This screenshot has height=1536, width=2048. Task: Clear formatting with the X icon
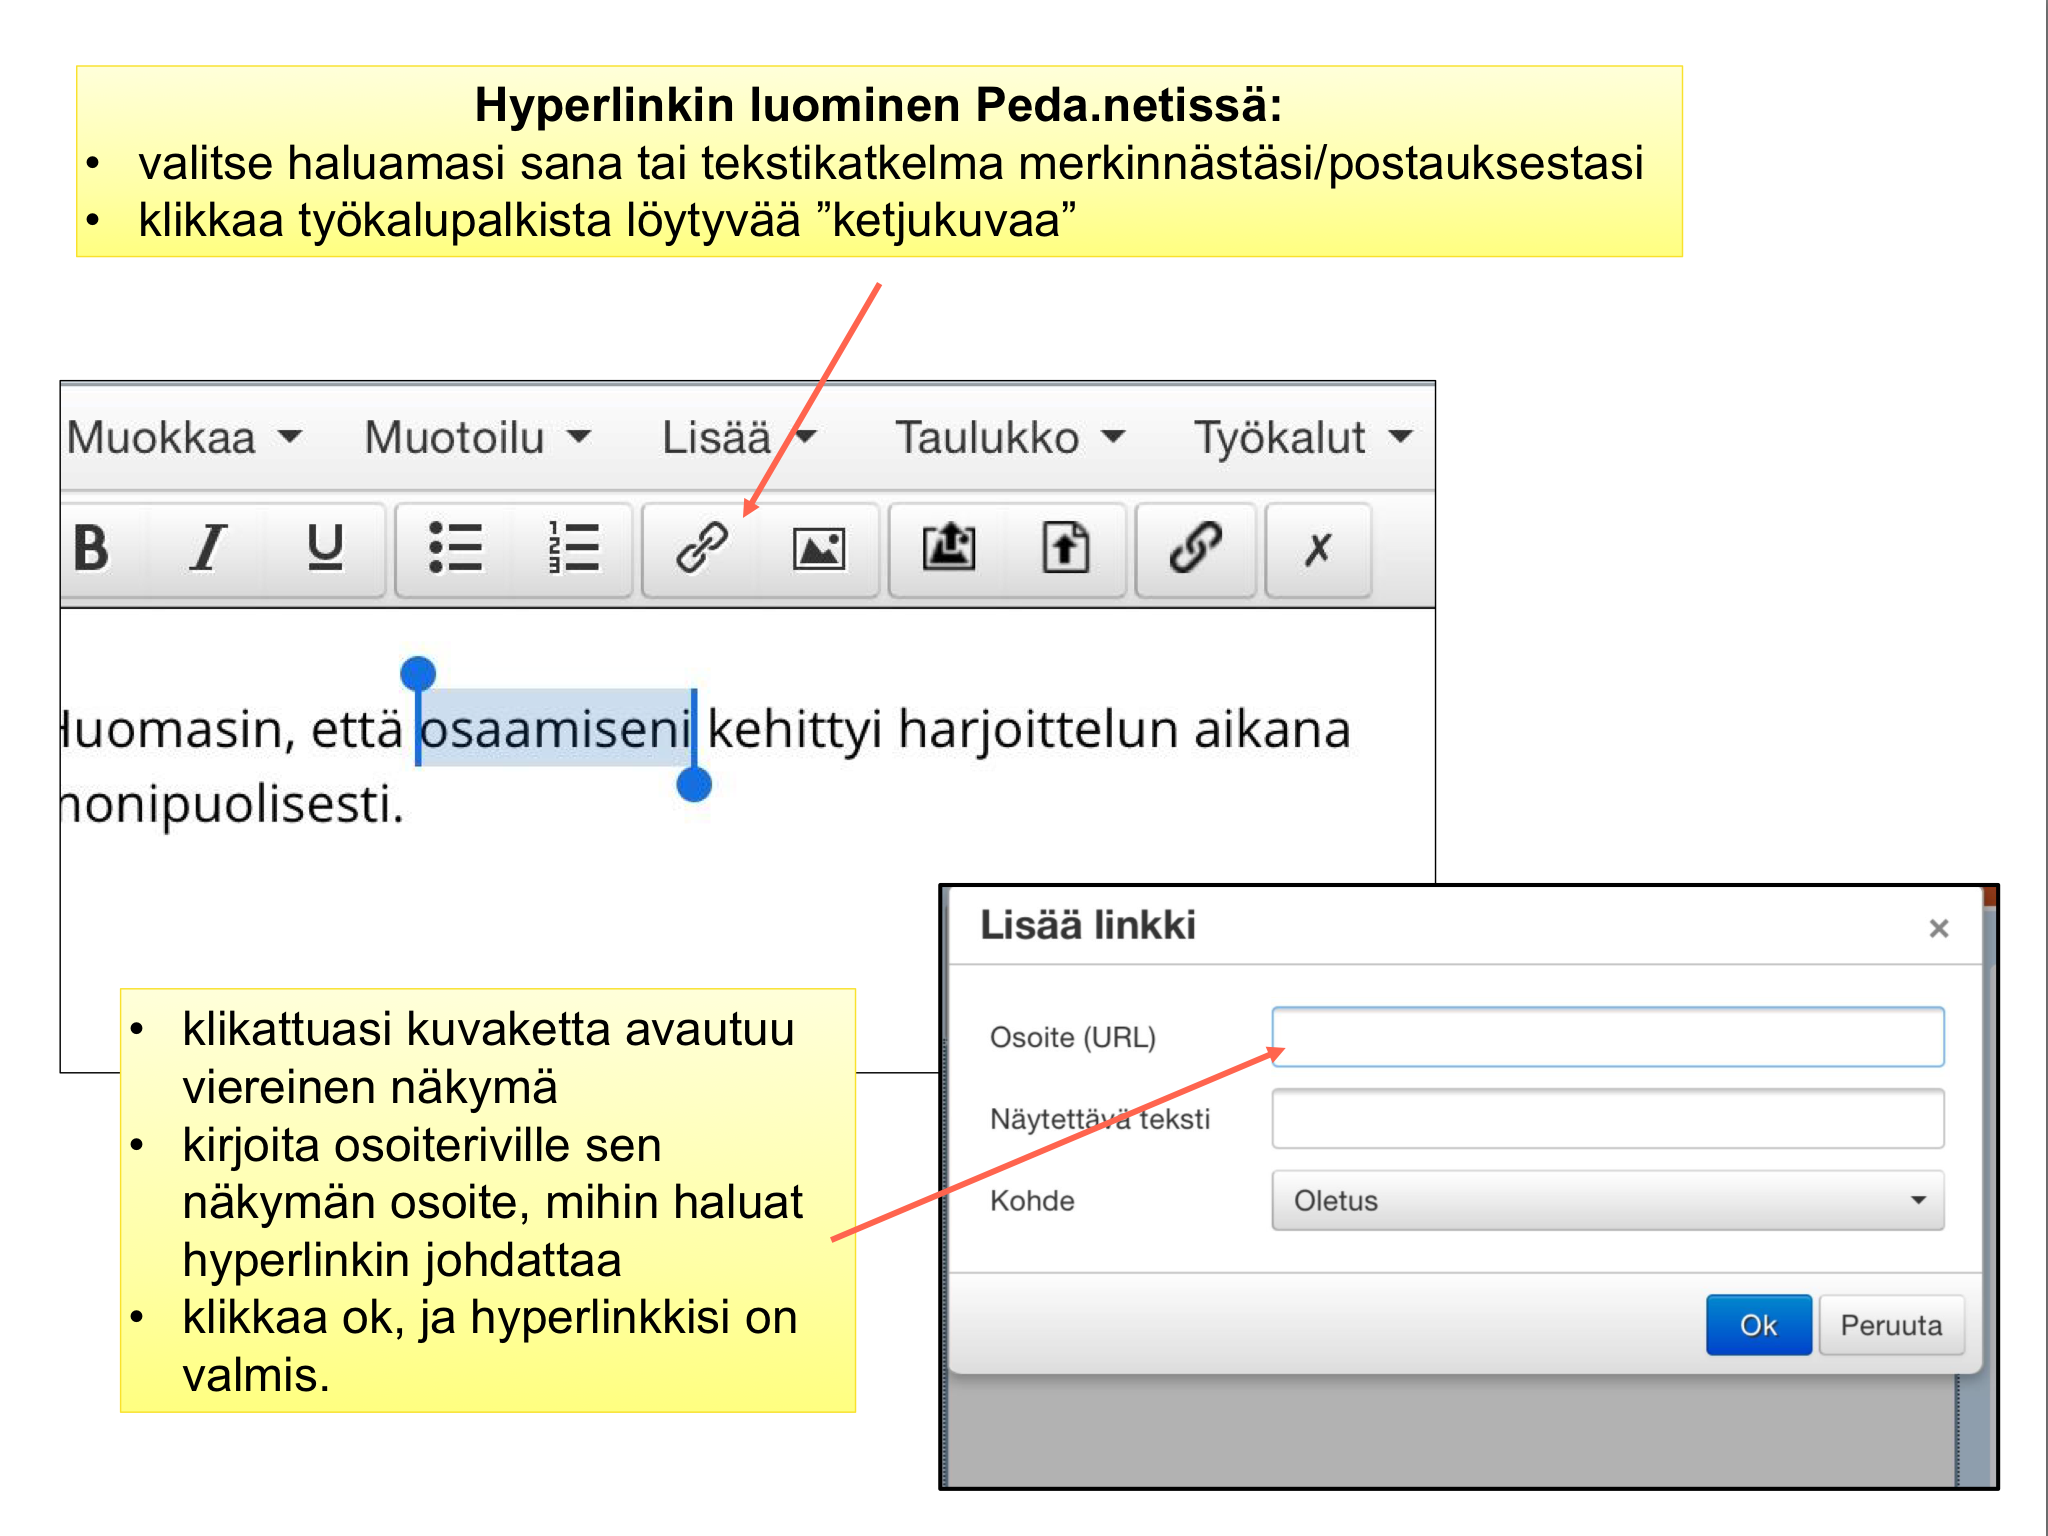pyautogui.click(x=1318, y=548)
